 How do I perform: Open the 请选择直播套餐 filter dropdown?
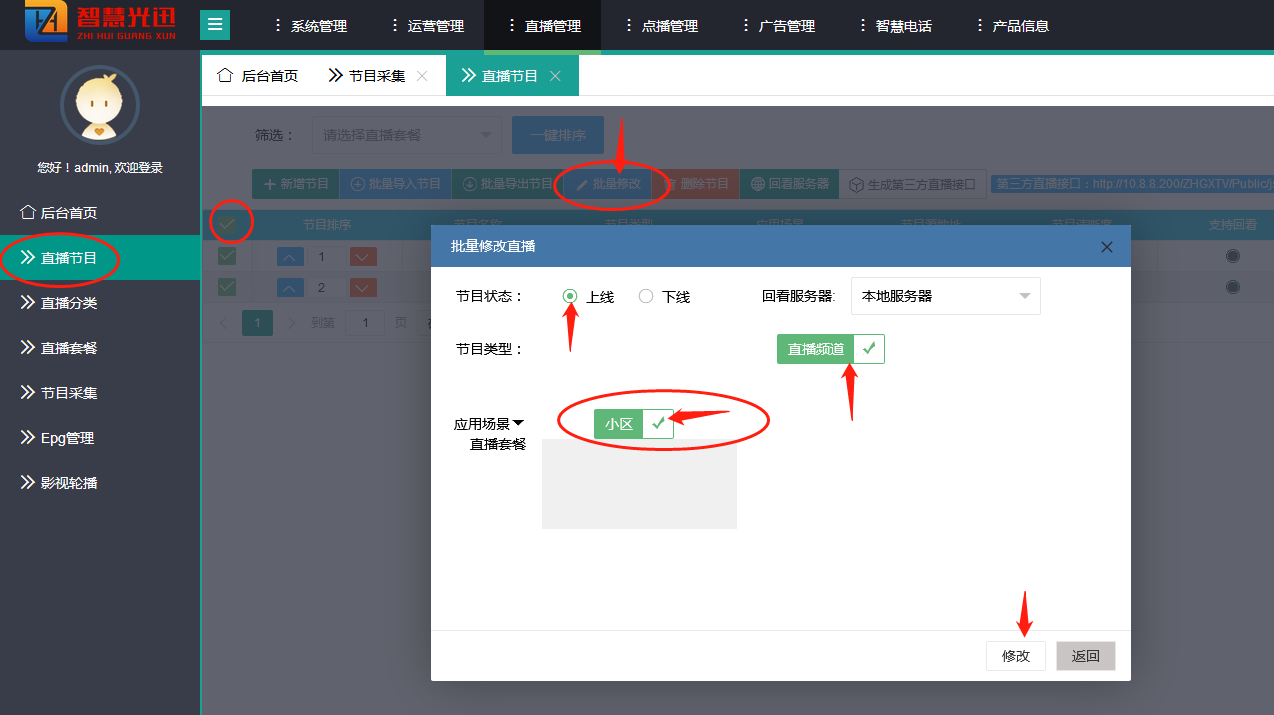pos(406,135)
